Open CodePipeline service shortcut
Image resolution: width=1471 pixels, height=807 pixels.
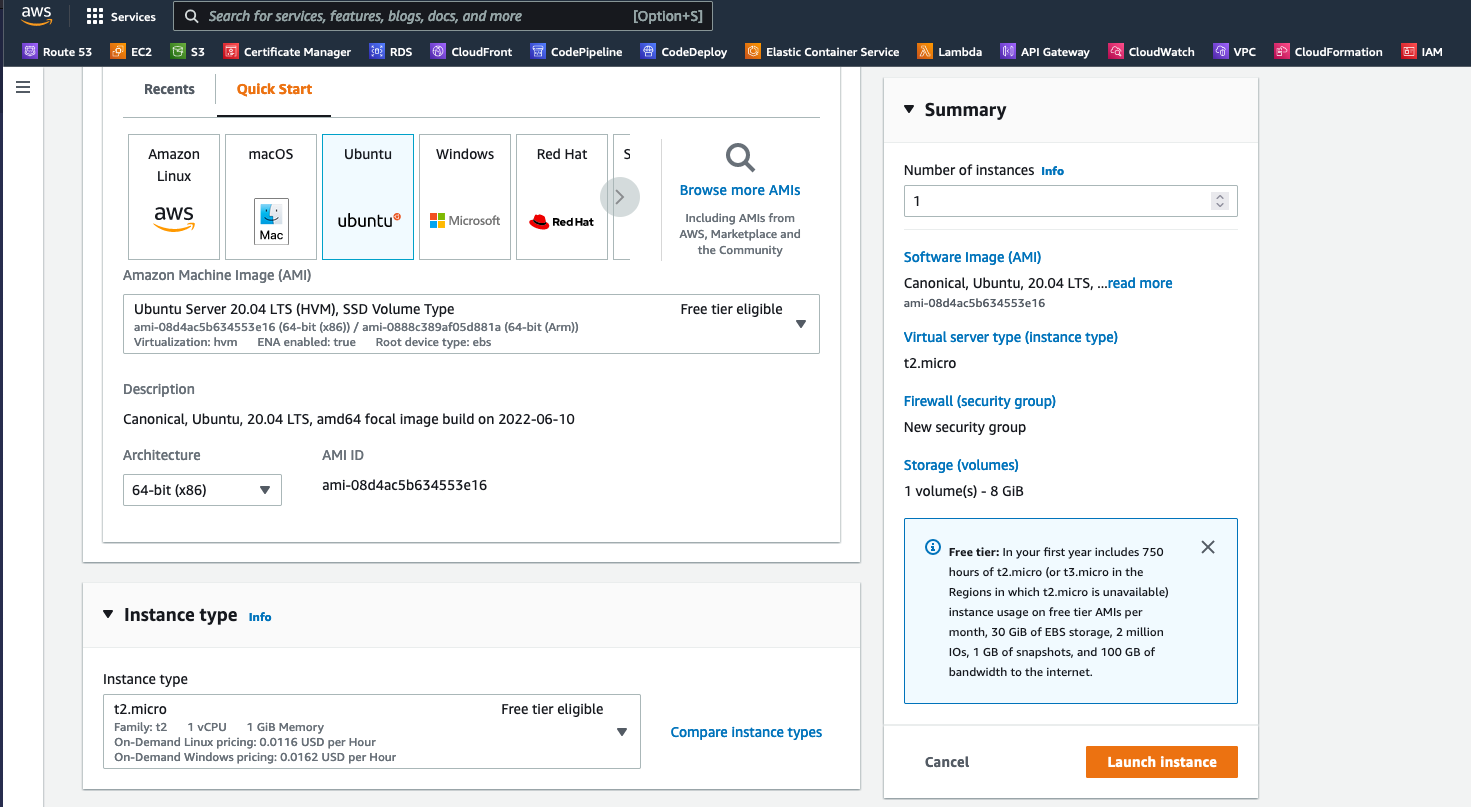(x=576, y=51)
